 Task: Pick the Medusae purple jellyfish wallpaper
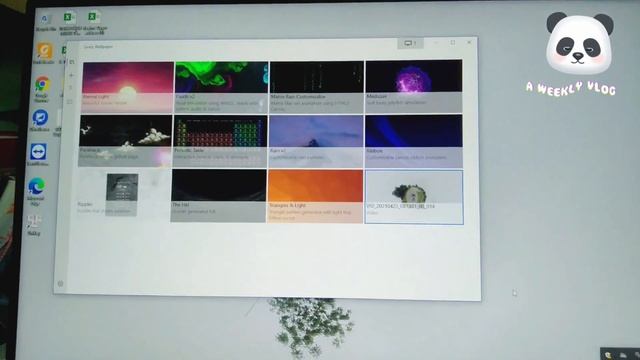click(414, 87)
